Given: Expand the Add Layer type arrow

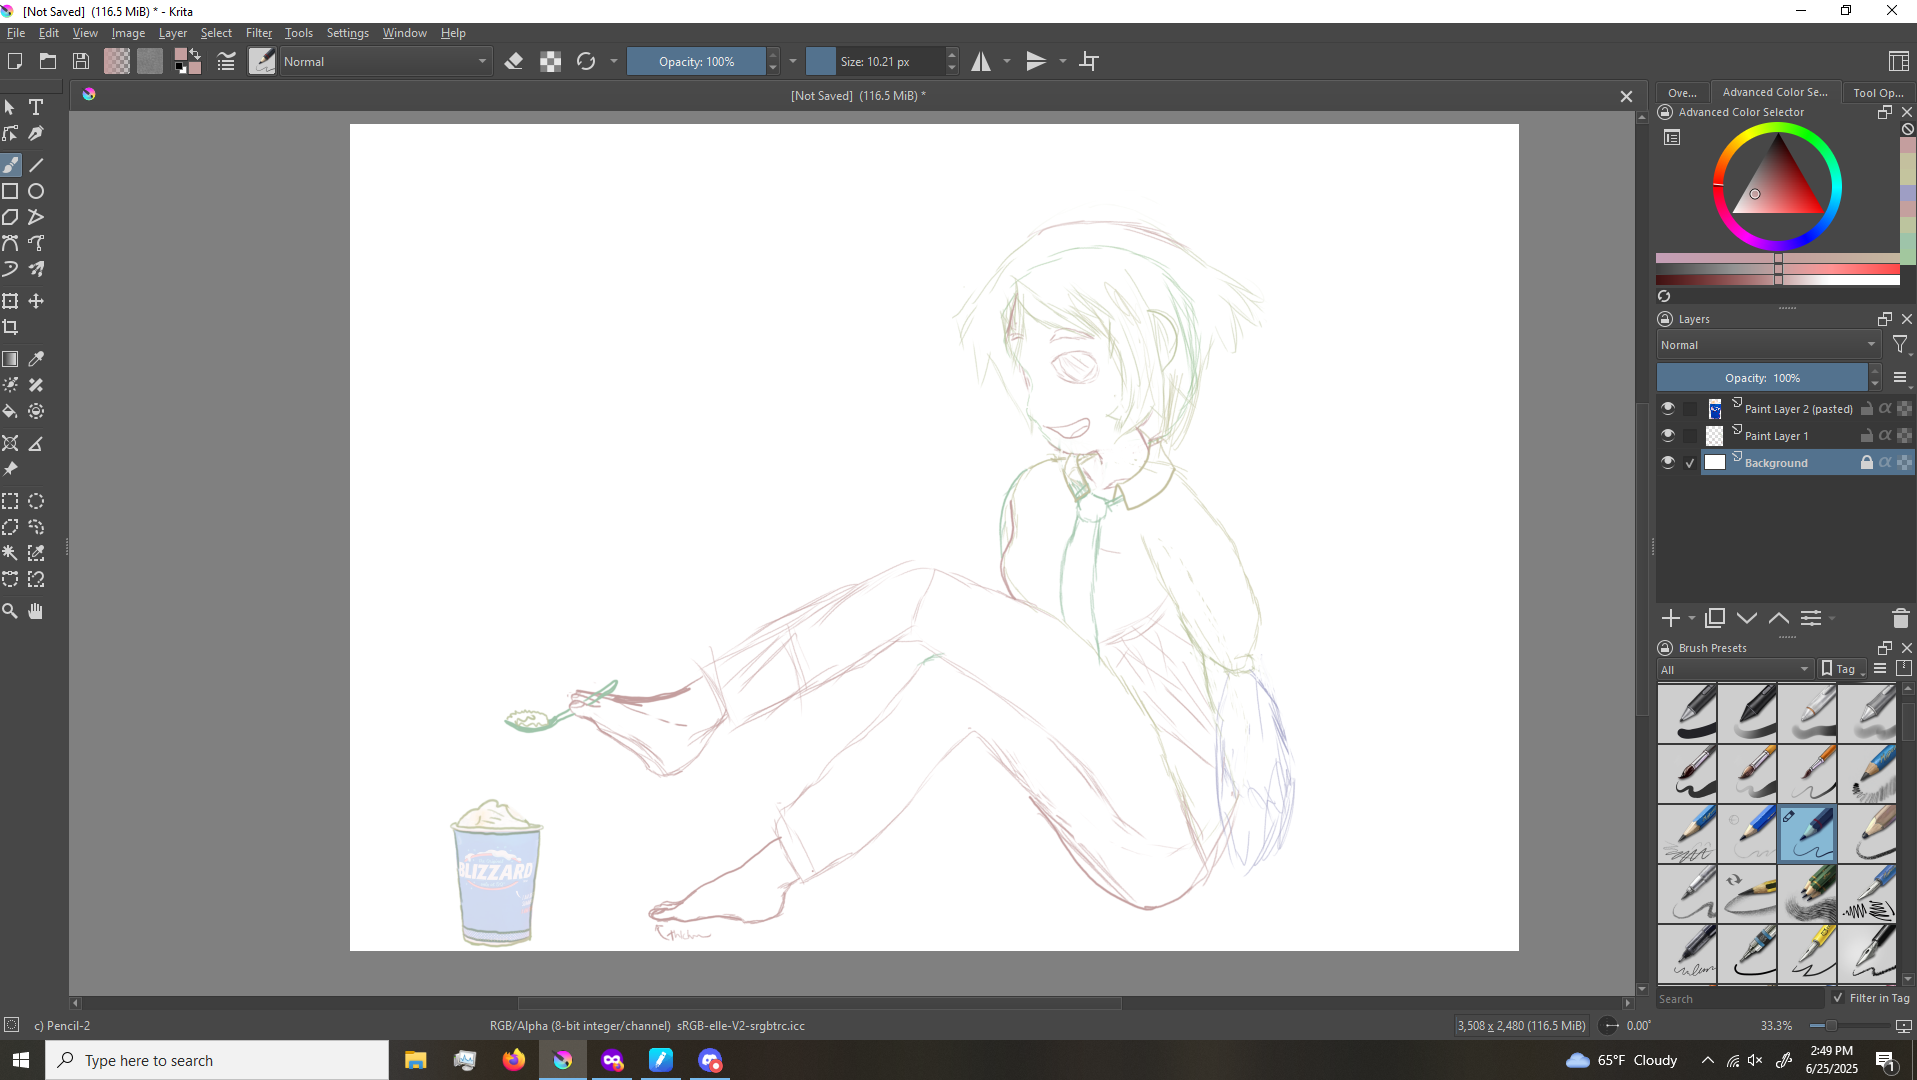Looking at the screenshot, I should pos(1692,618).
